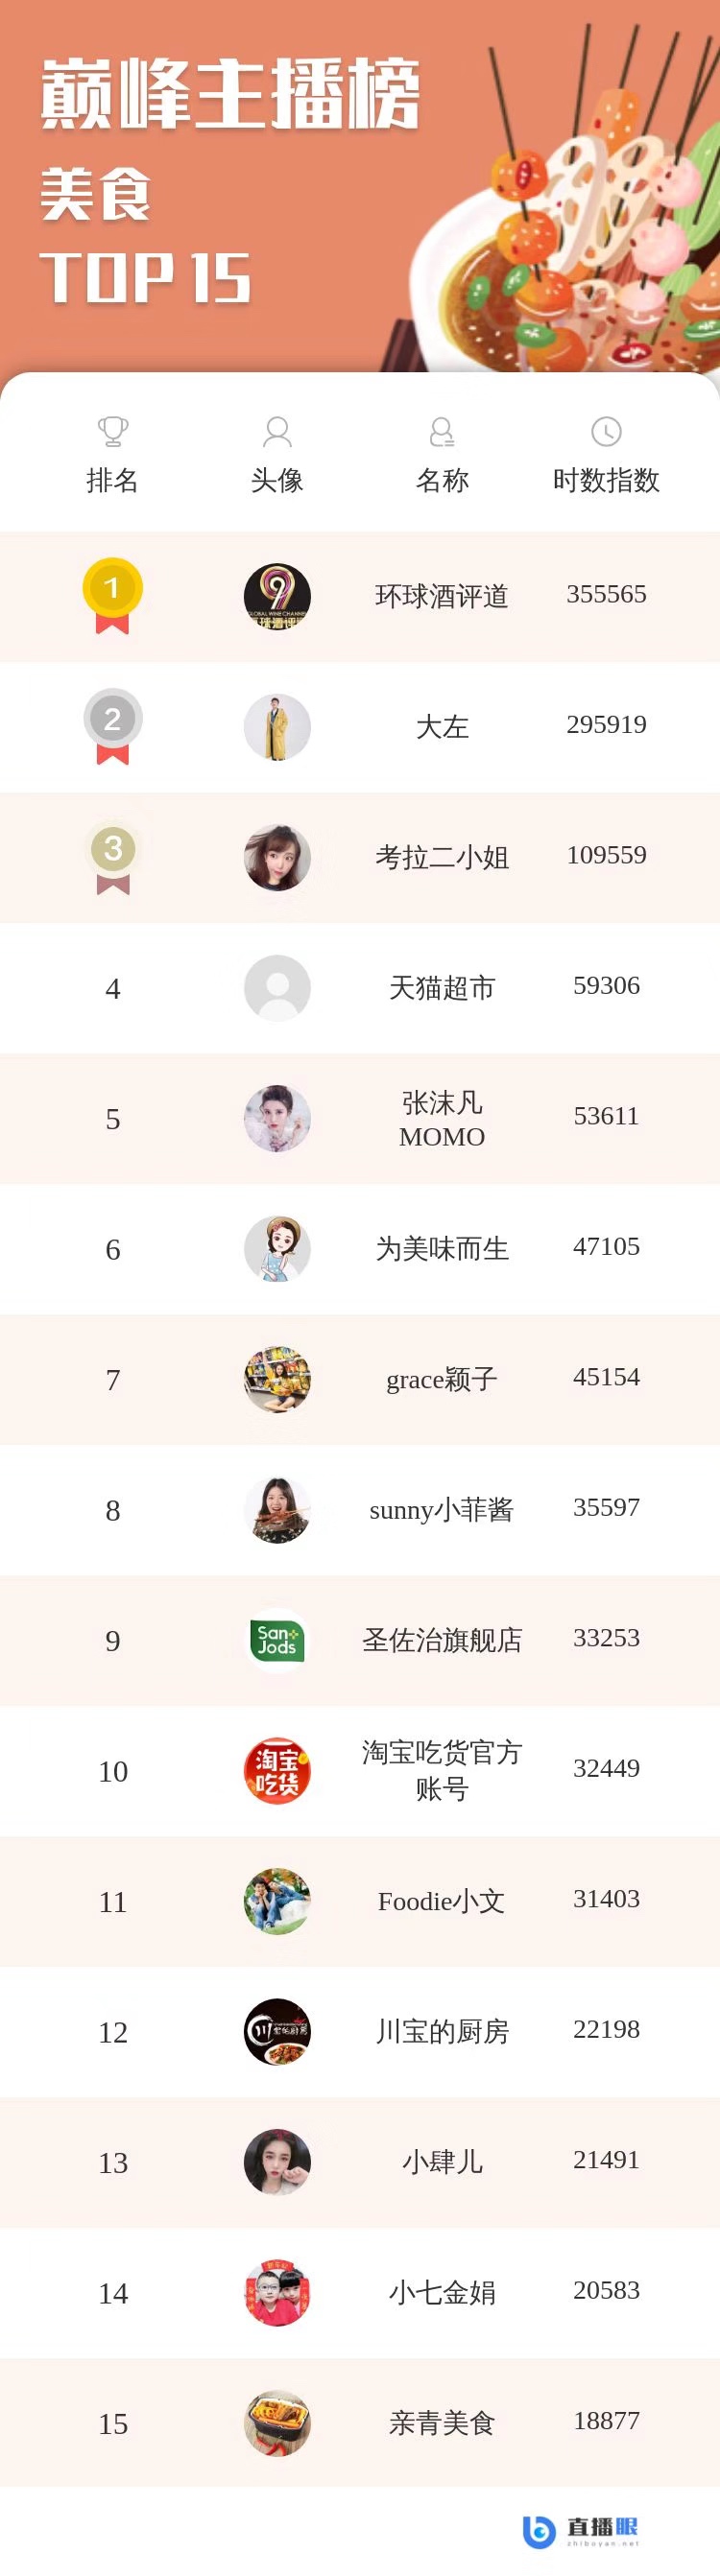Screen dimensions: 720x2576
Task: Select the sunny小菲酱 streamer name
Action: point(442,1509)
